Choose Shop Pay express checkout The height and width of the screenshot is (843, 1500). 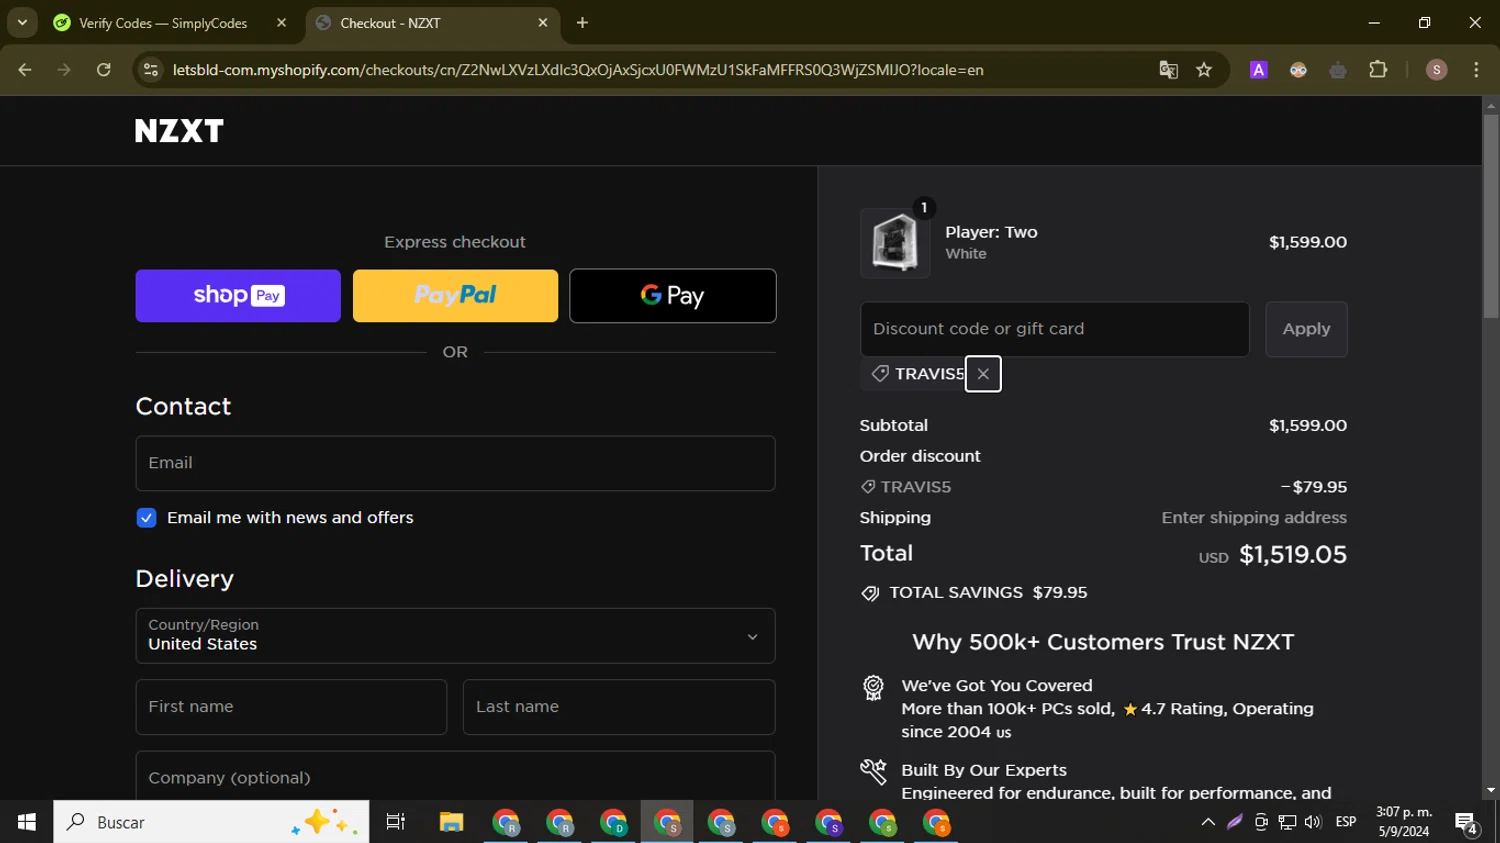click(238, 296)
